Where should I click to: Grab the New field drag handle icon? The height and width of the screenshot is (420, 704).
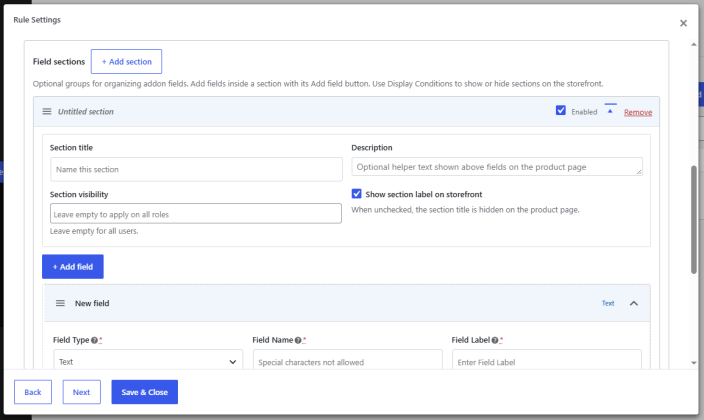pos(60,303)
